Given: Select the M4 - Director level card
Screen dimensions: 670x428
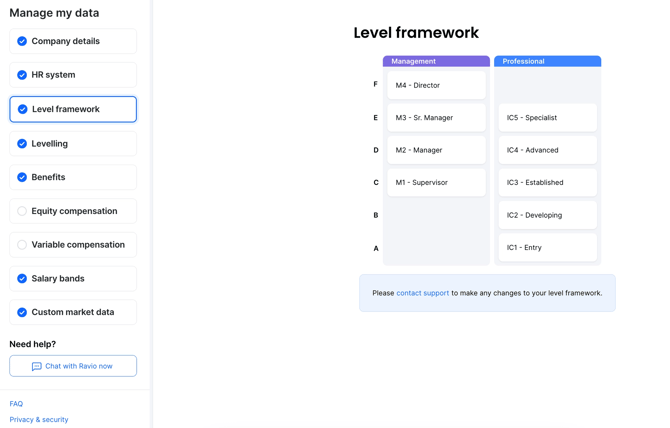Looking at the screenshot, I should point(436,85).
